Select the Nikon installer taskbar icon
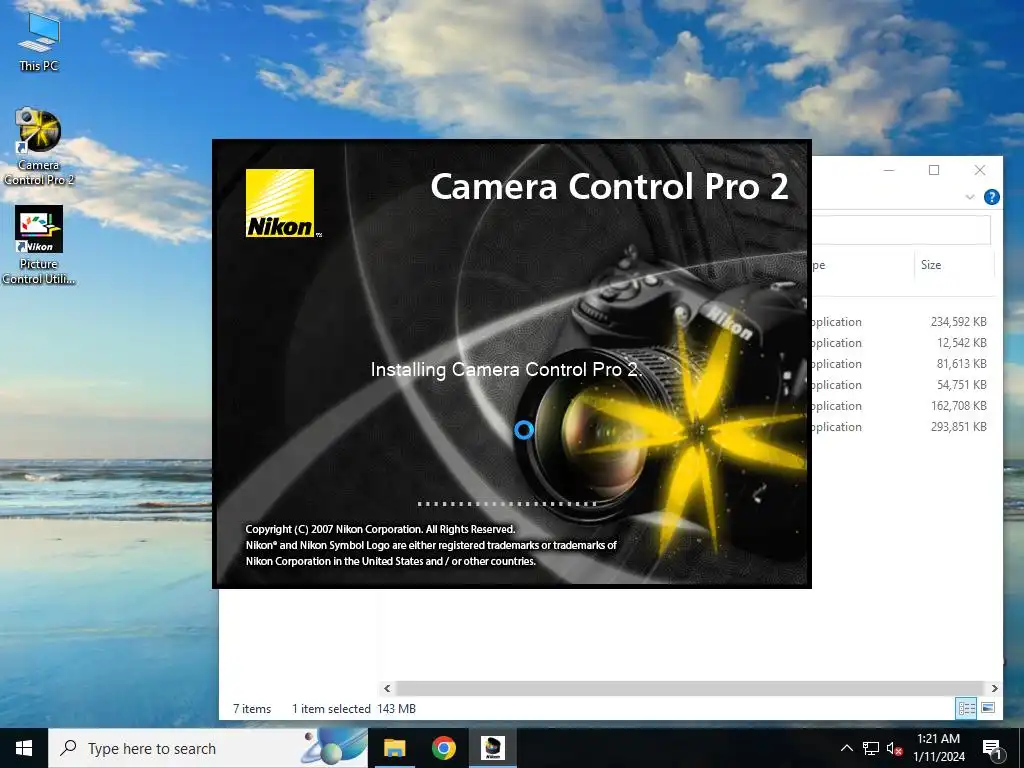Viewport: 1024px width, 768px height. coord(492,748)
